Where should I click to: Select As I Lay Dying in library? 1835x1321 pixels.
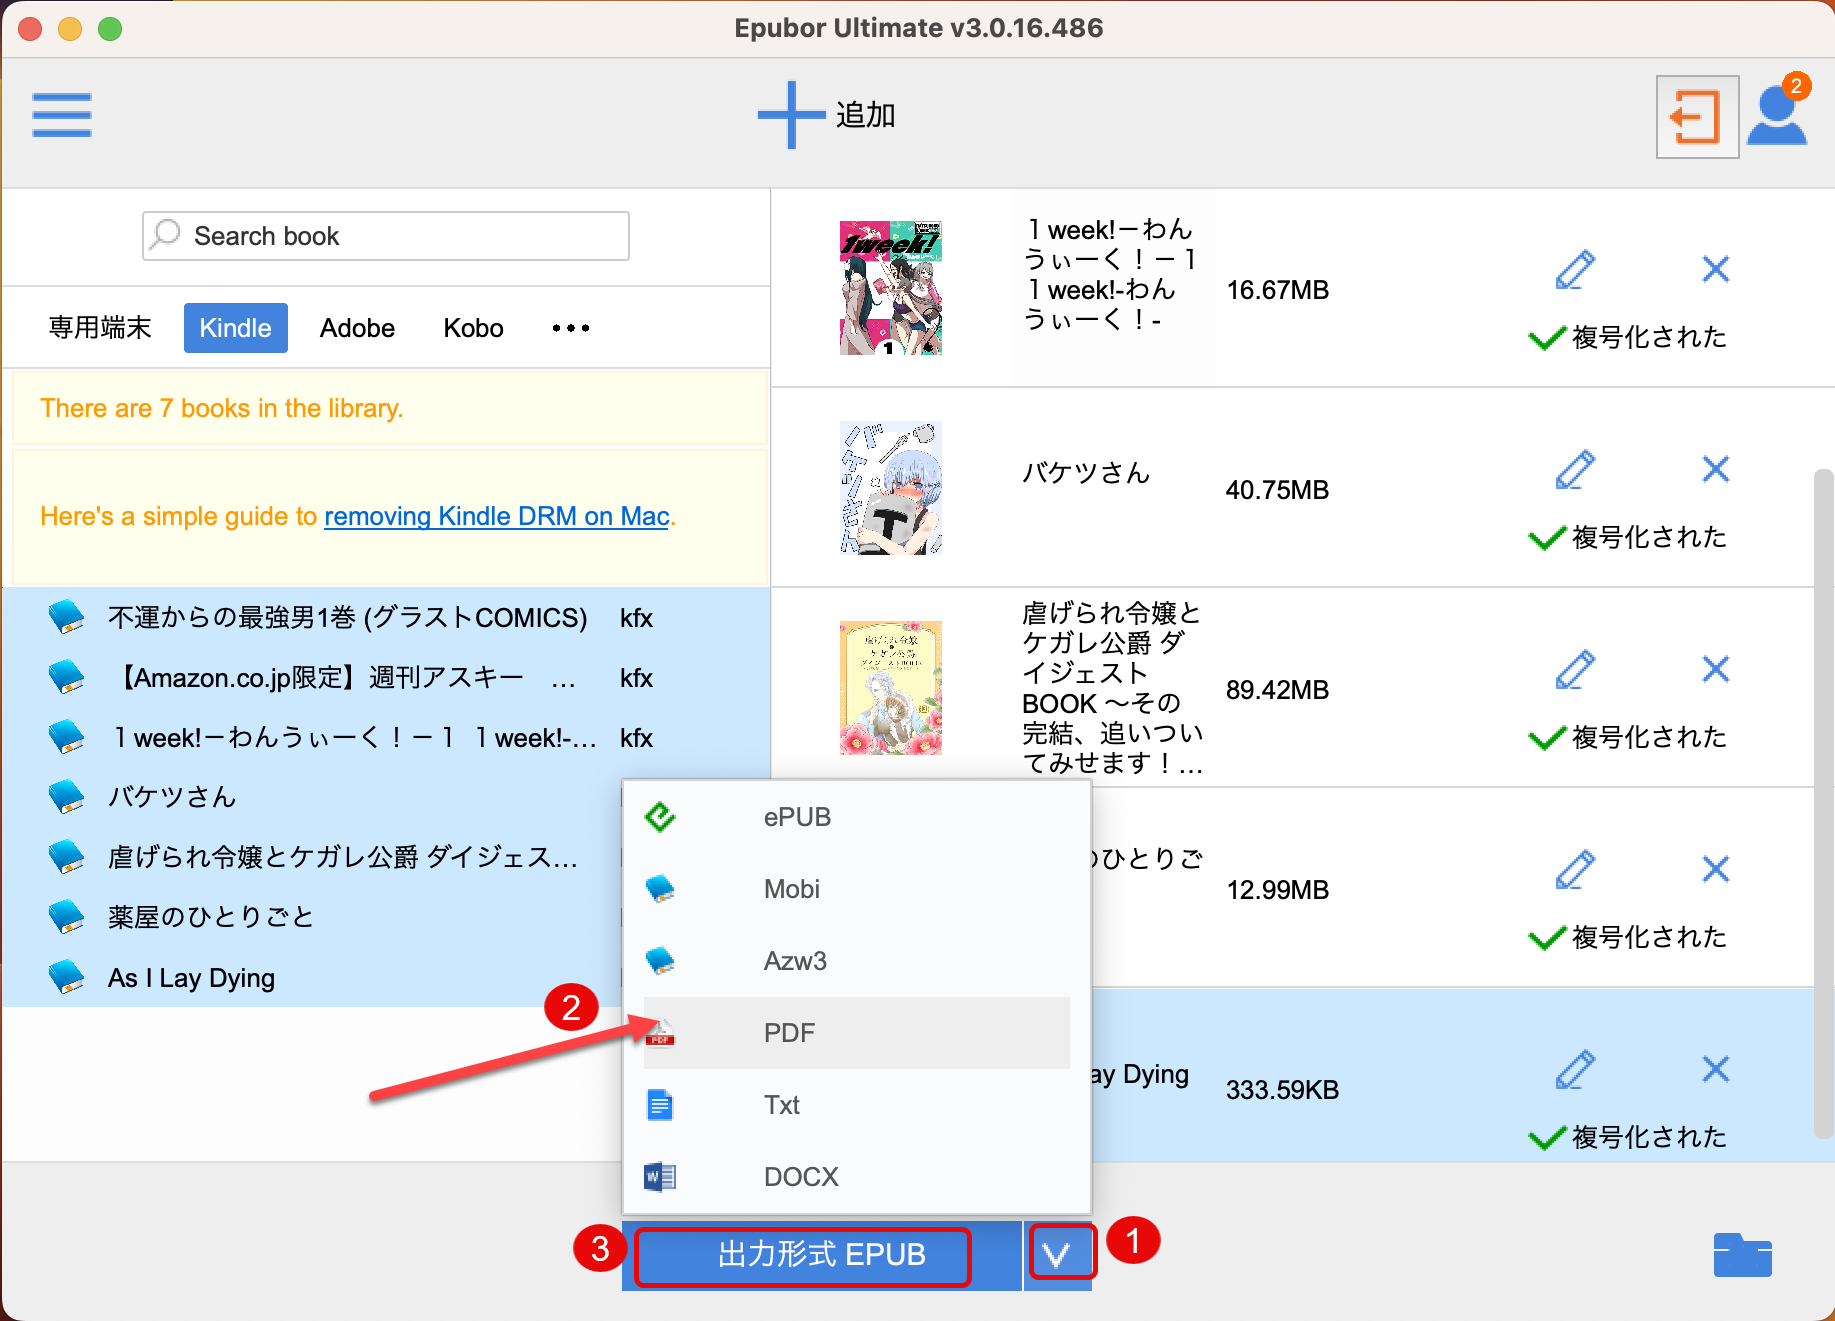coord(312,977)
